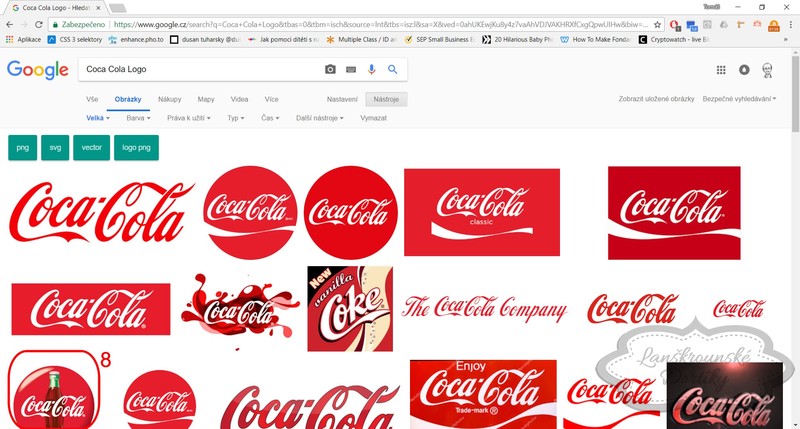800x429 pixels.
Task: Select the Obrázky tab
Action: point(128,99)
